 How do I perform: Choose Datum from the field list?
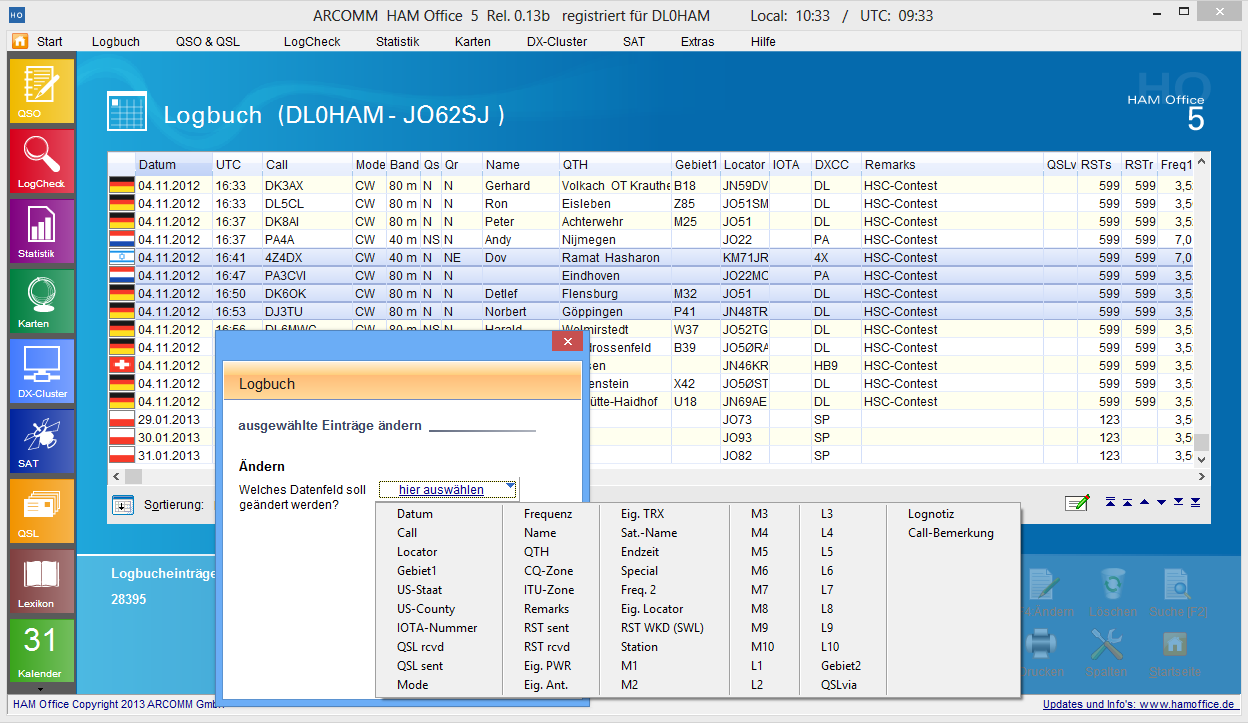point(415,514)
